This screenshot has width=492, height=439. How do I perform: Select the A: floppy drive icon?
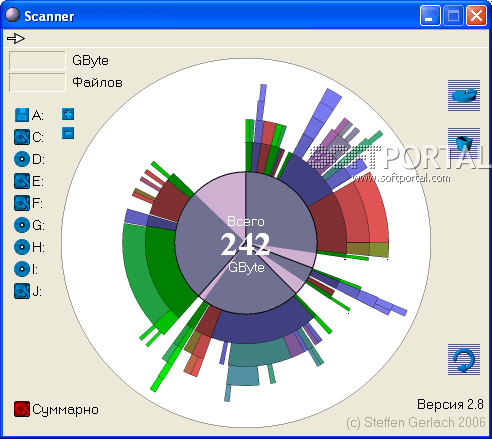22,115
